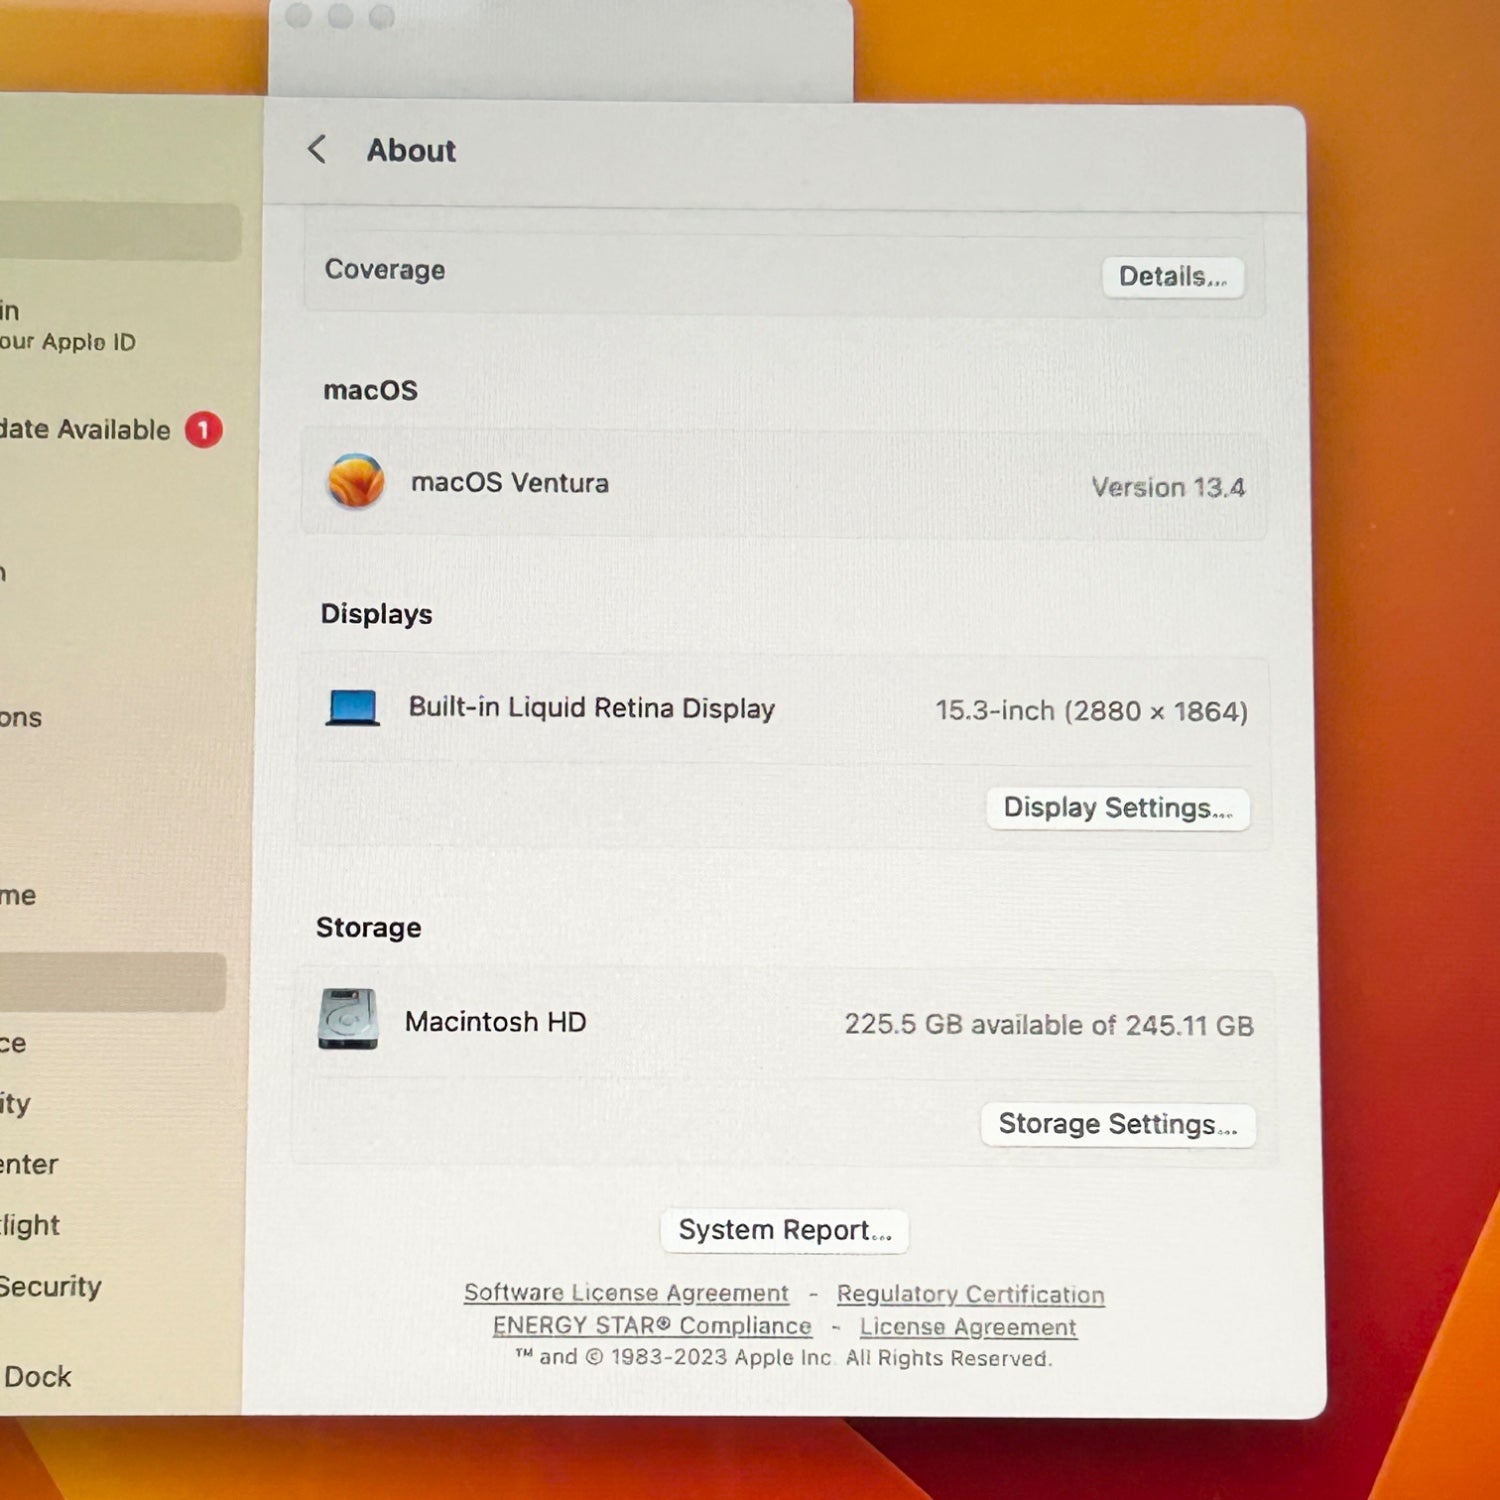1500x1500 pixels.
Task: Open the ENERGY STAR Compliance link
Action: coord(652,1326)
